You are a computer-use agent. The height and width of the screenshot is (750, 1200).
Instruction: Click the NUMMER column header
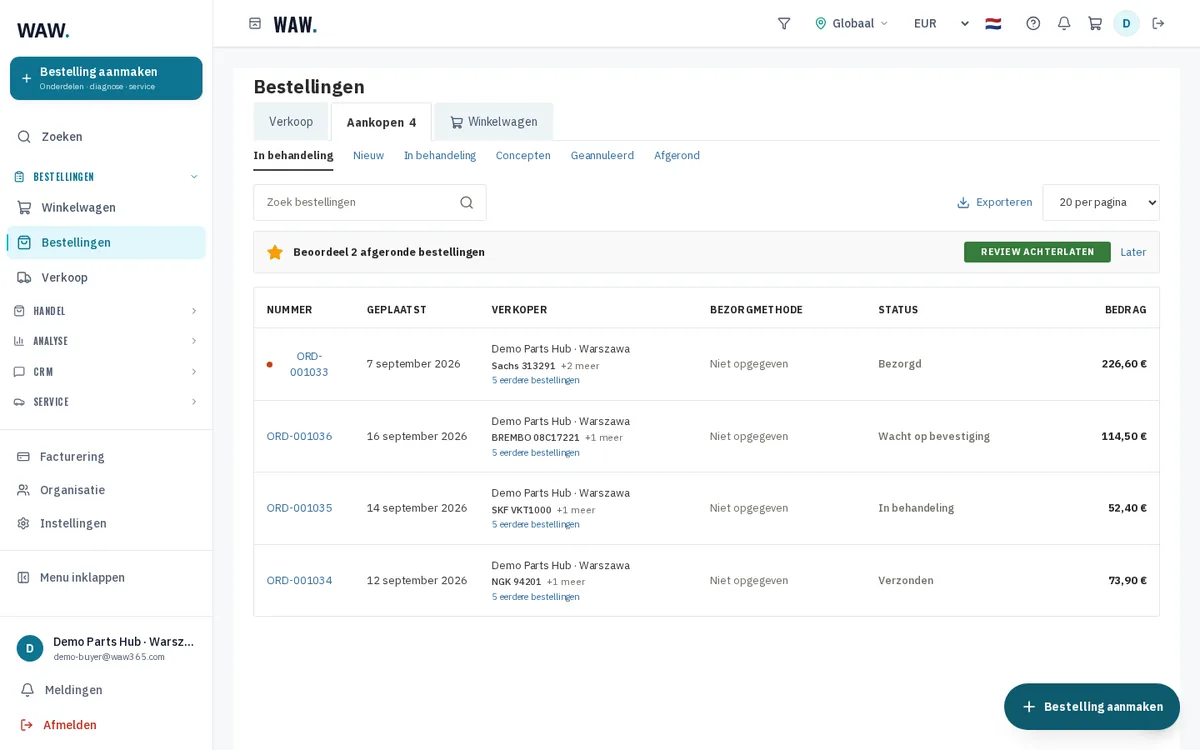click(x=289, y=310)
